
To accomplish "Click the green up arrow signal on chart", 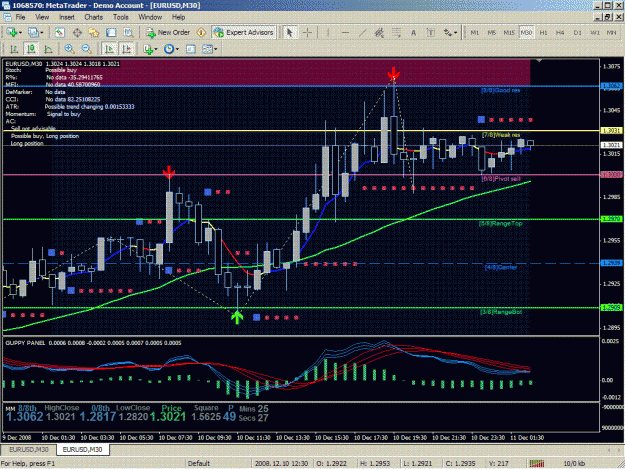I will (x=237, y=317).
